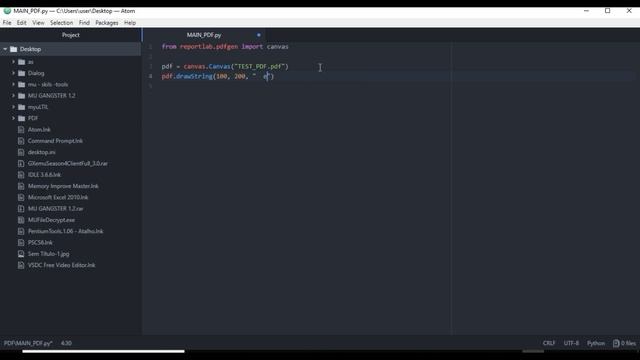Select the Dialog folder name
This screenshot has width=640, height=360.
tap(36, 73)
